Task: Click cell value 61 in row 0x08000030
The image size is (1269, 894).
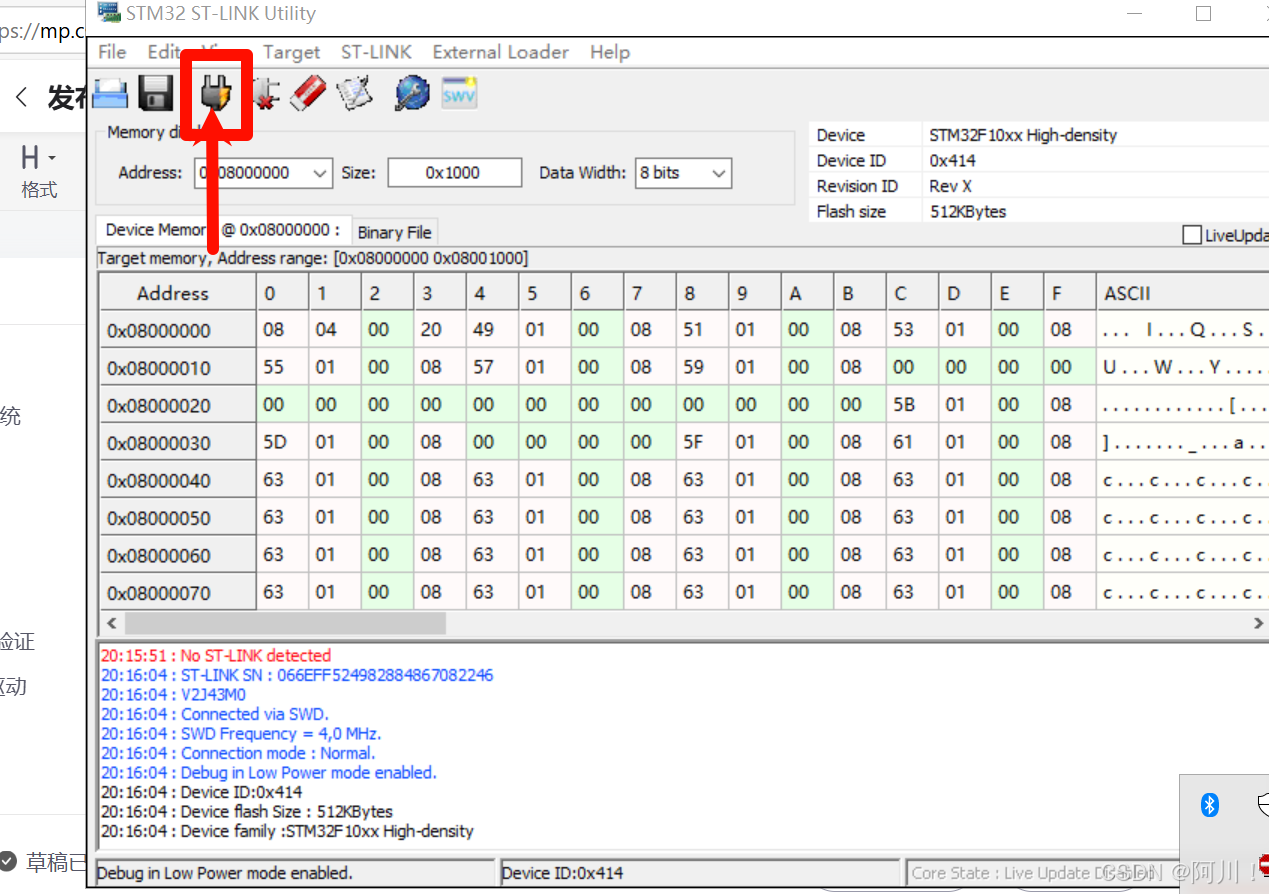Action: [912, 443]
